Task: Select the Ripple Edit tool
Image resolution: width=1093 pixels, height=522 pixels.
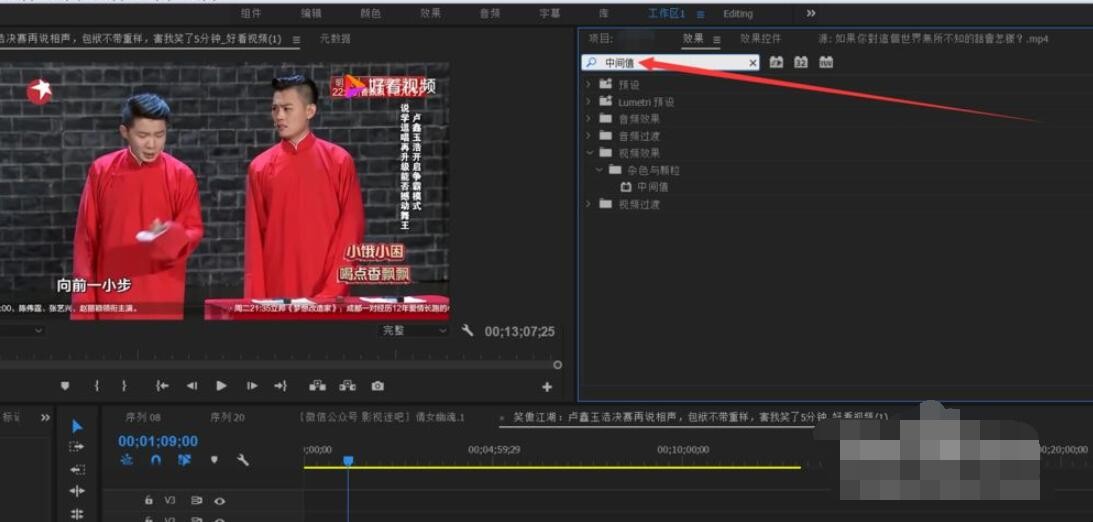Action: pyautogui.click(x=77, y=470)
